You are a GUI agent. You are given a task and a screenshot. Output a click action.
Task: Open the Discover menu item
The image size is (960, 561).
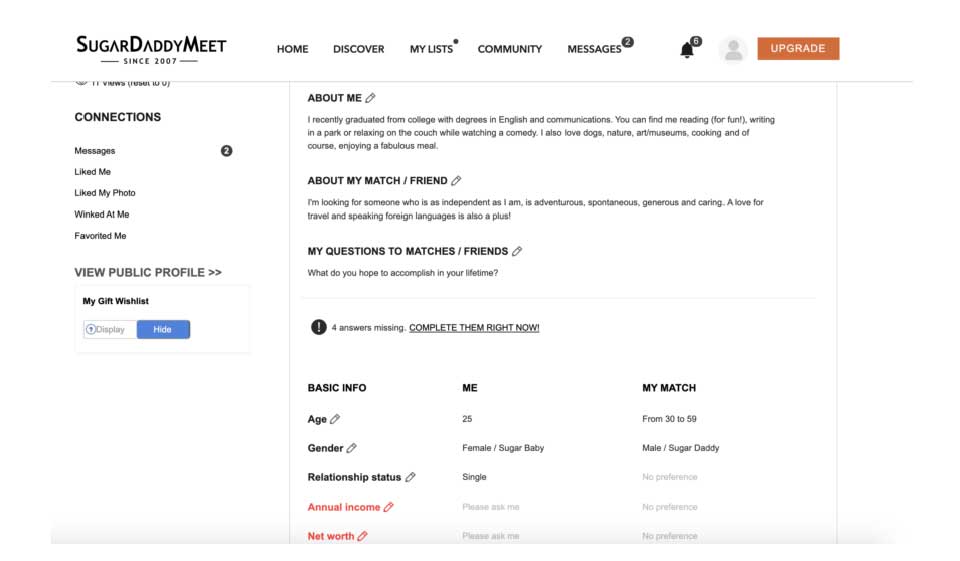(358, 49)
